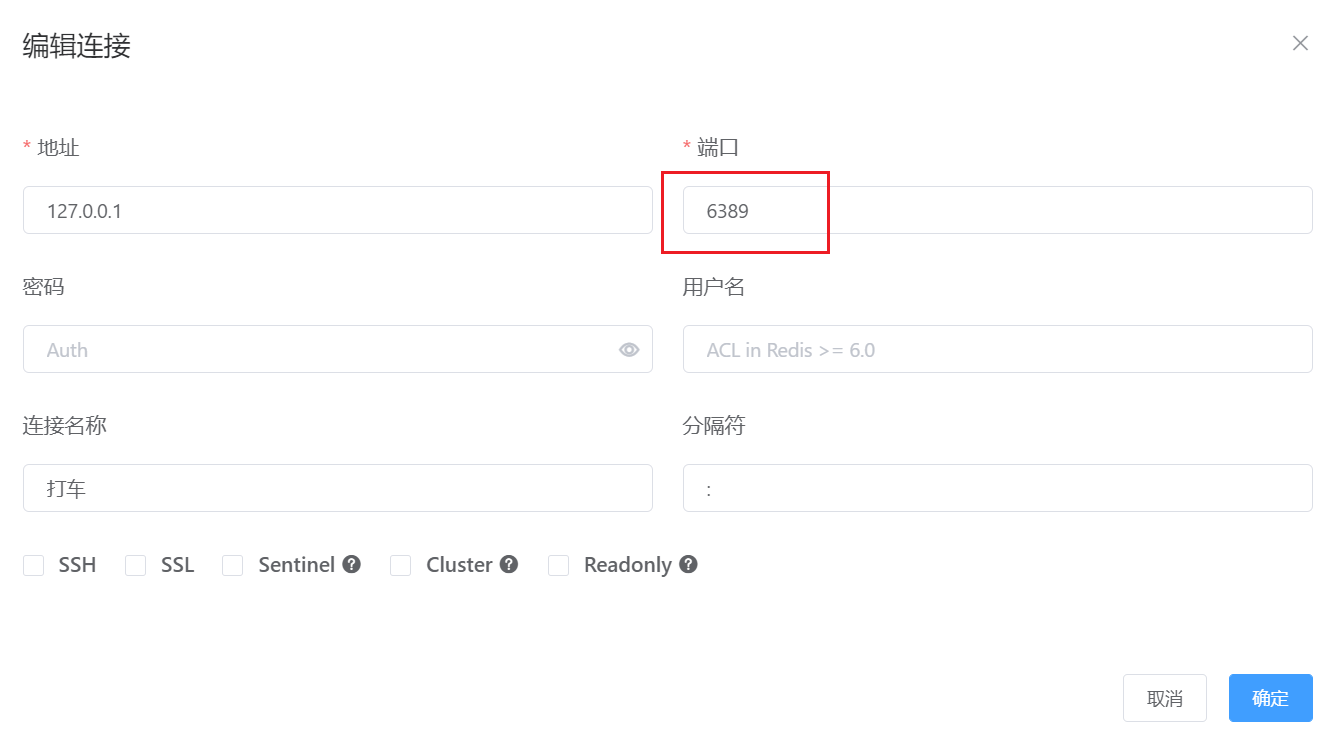The width and height of the screenshot is (1339, 750).
Task: Click the 连接名称 field label
Action: click(65, 426)
